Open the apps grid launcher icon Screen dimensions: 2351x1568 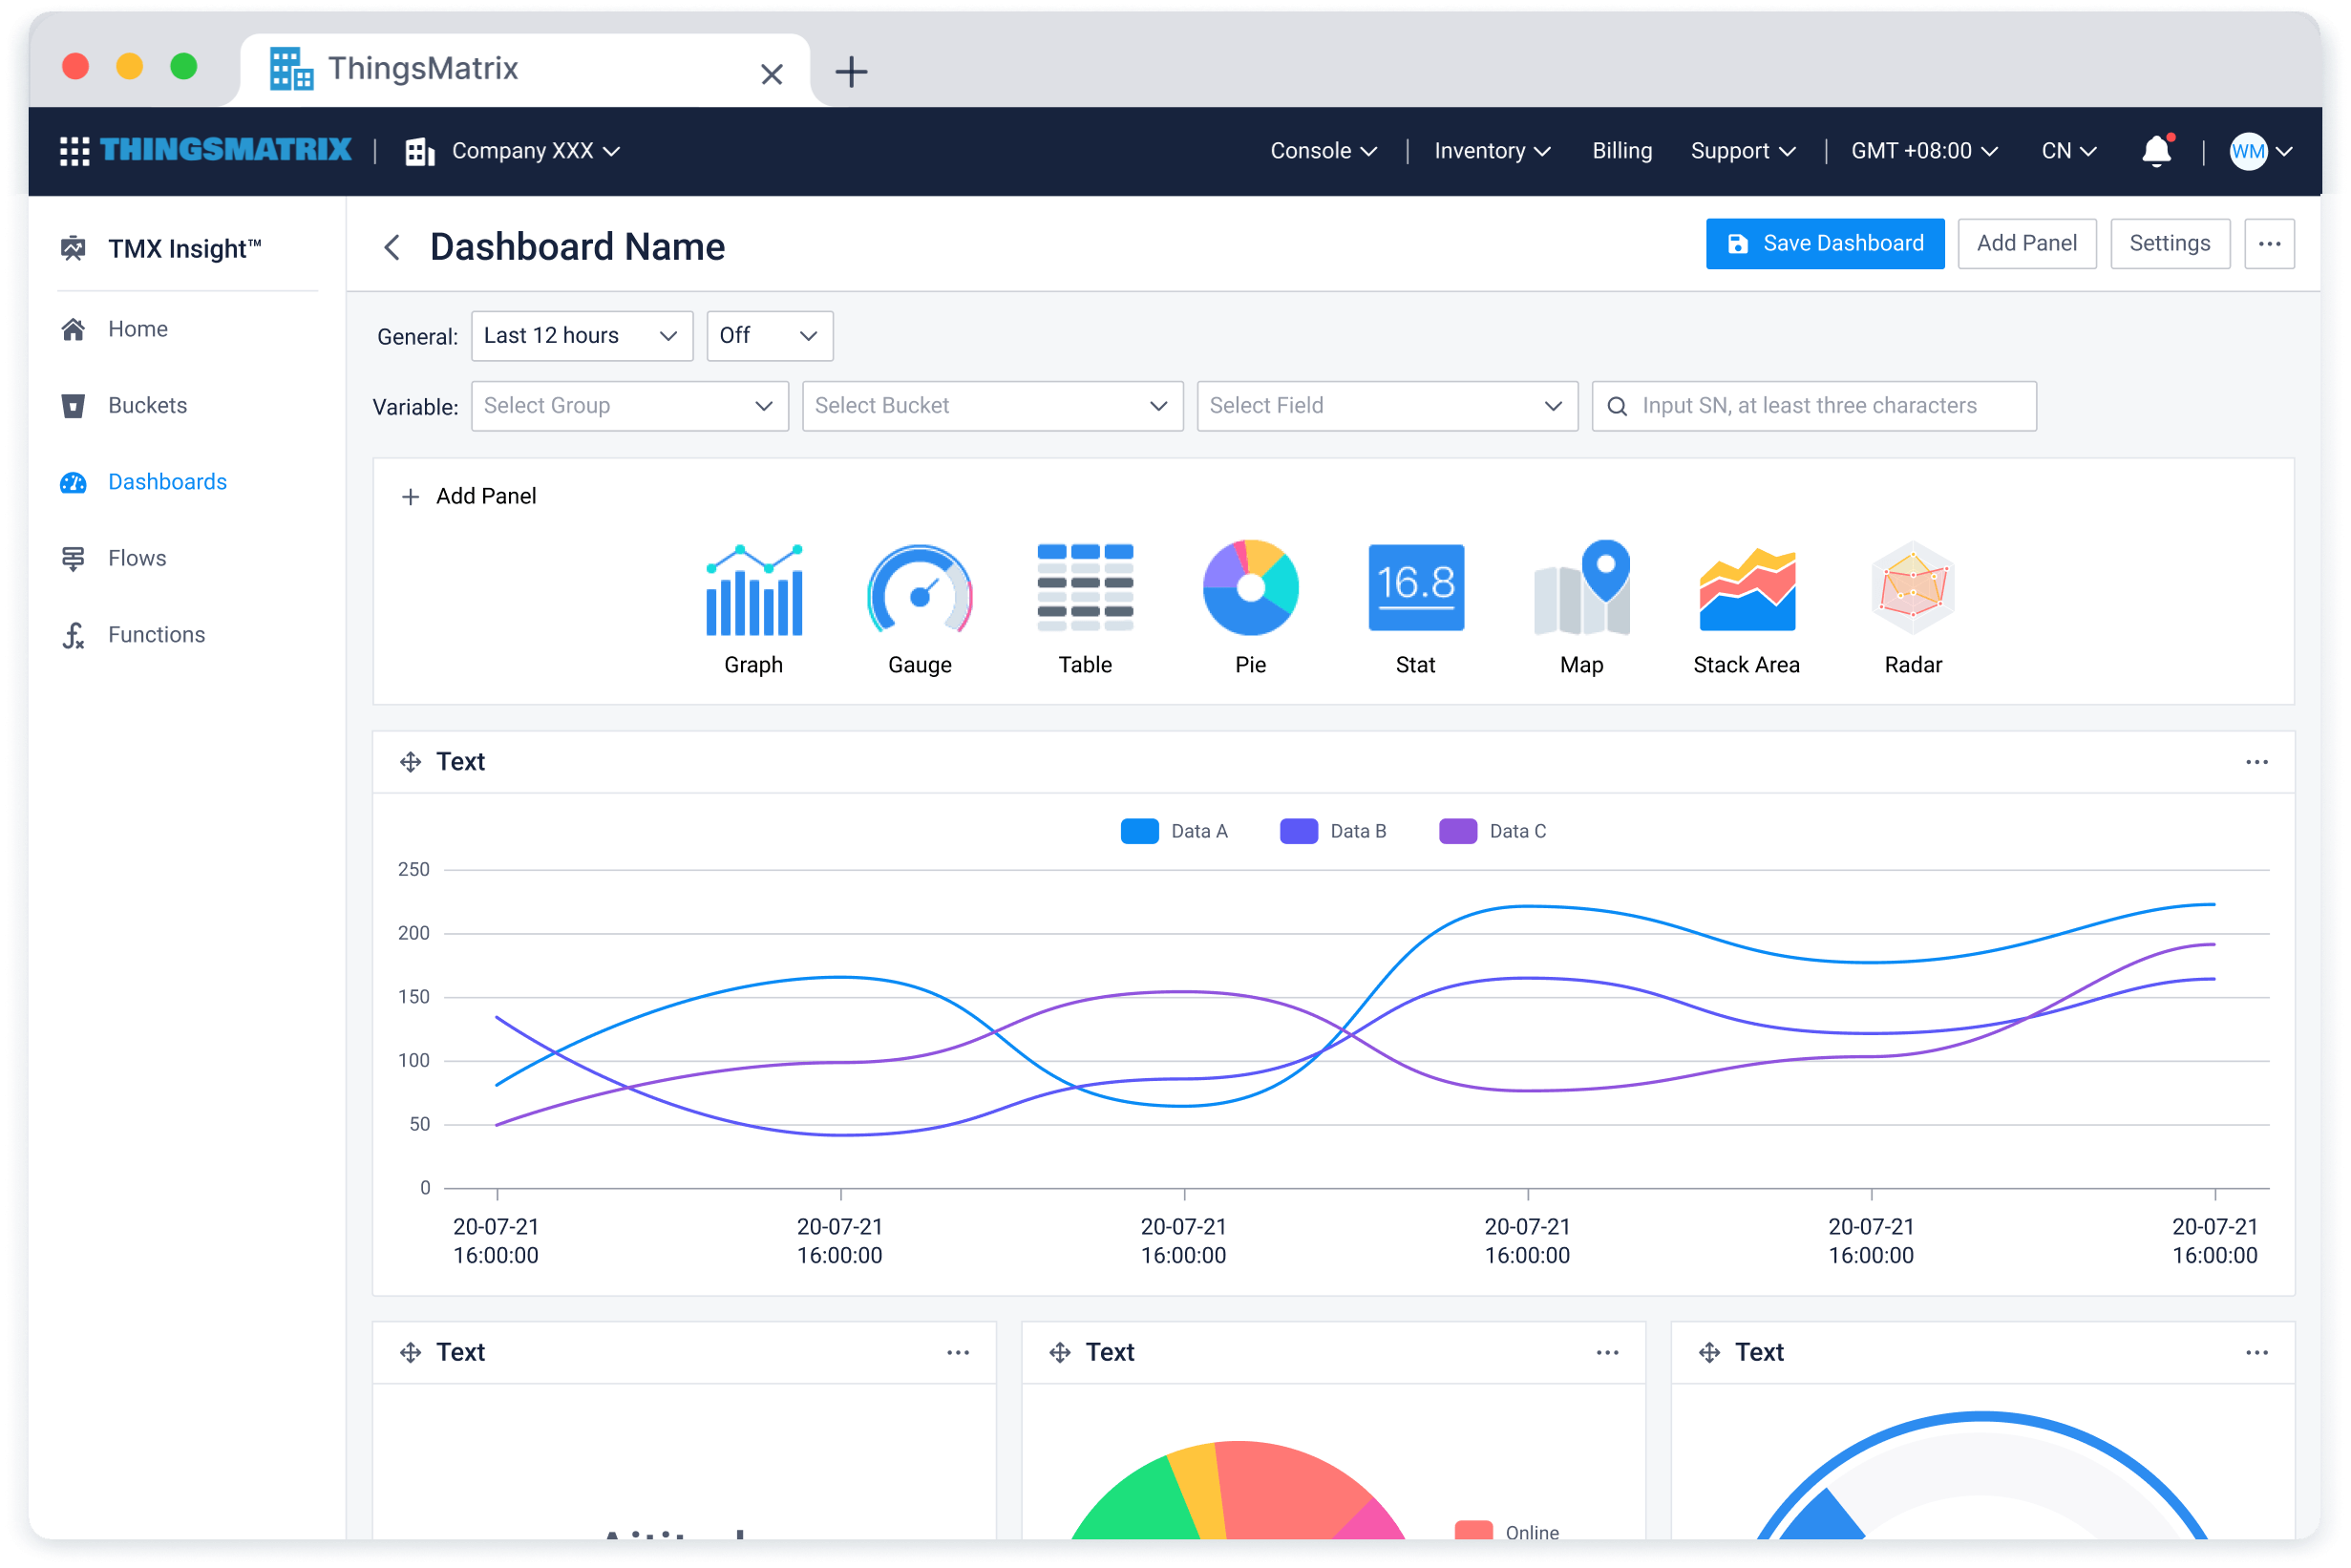74,151
